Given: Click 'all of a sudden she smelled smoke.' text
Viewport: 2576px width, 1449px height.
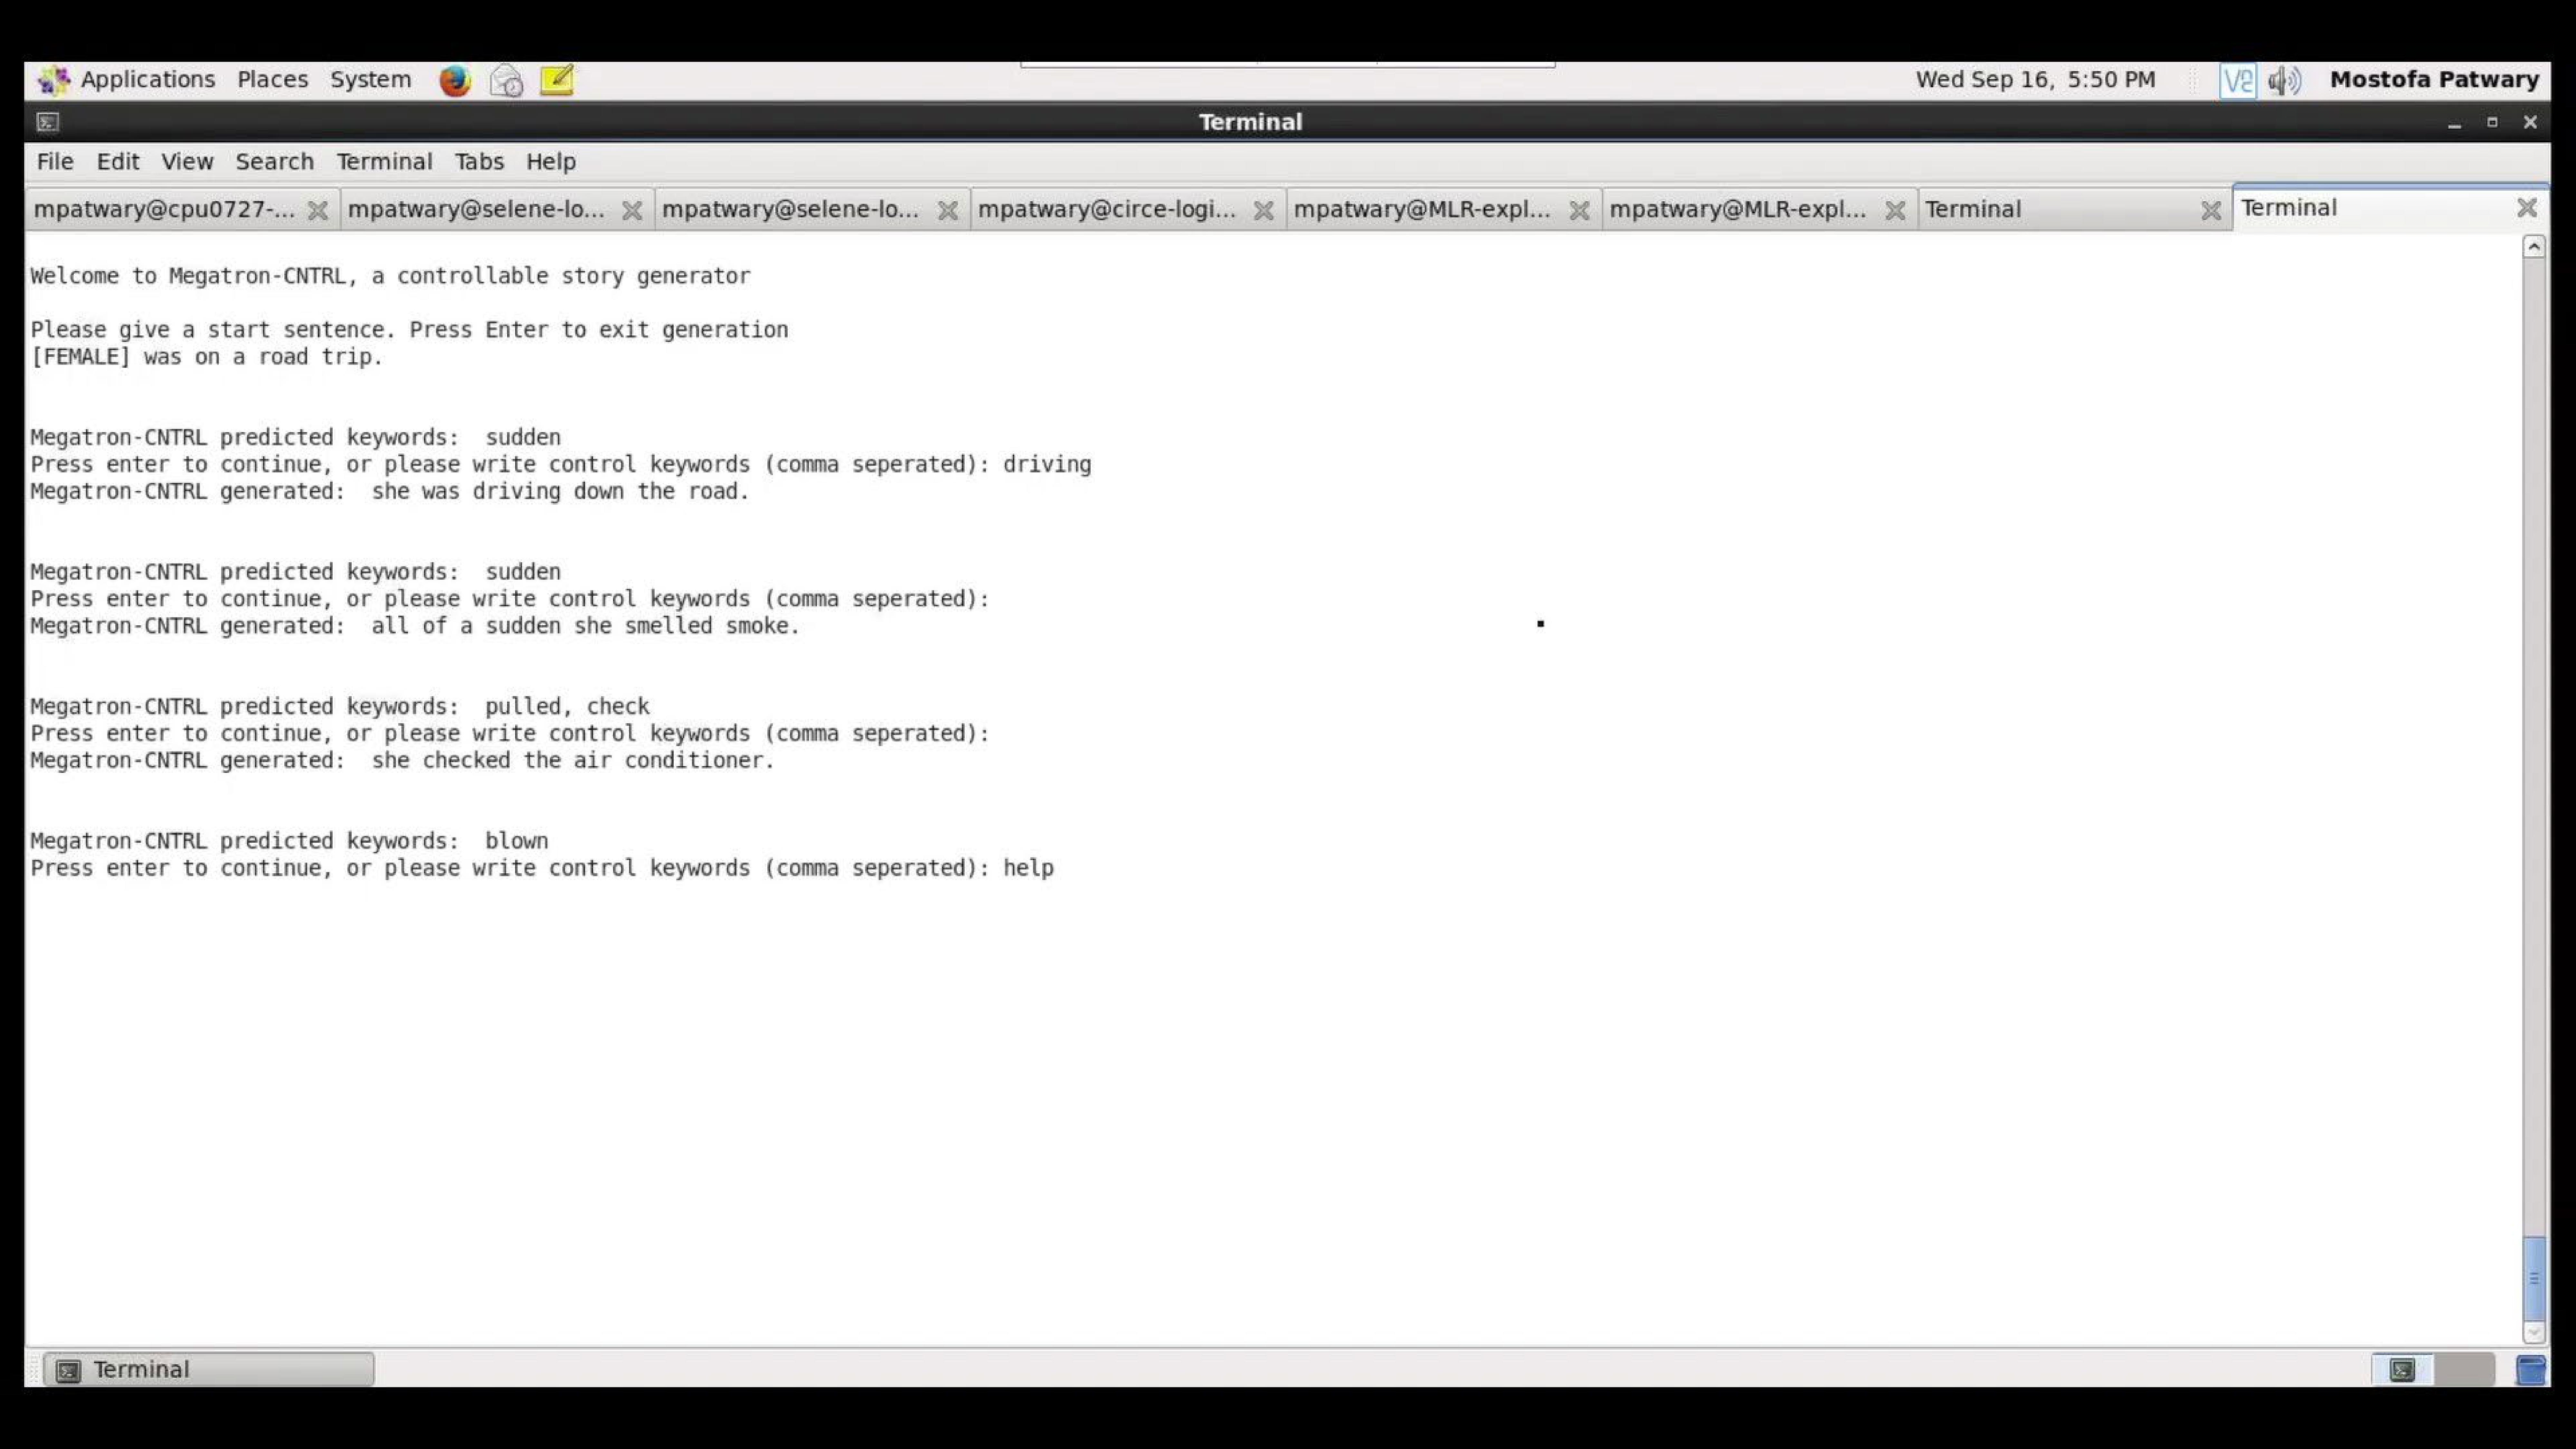Looking at the screenshot, I should (x=586, y=626).
